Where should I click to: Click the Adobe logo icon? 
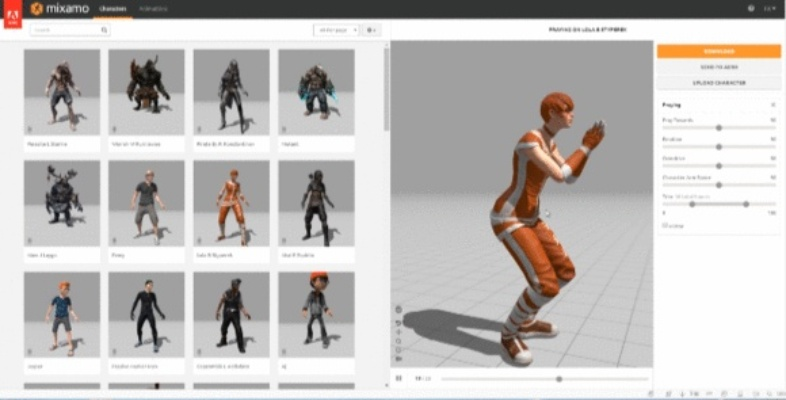tap(12, 16)
